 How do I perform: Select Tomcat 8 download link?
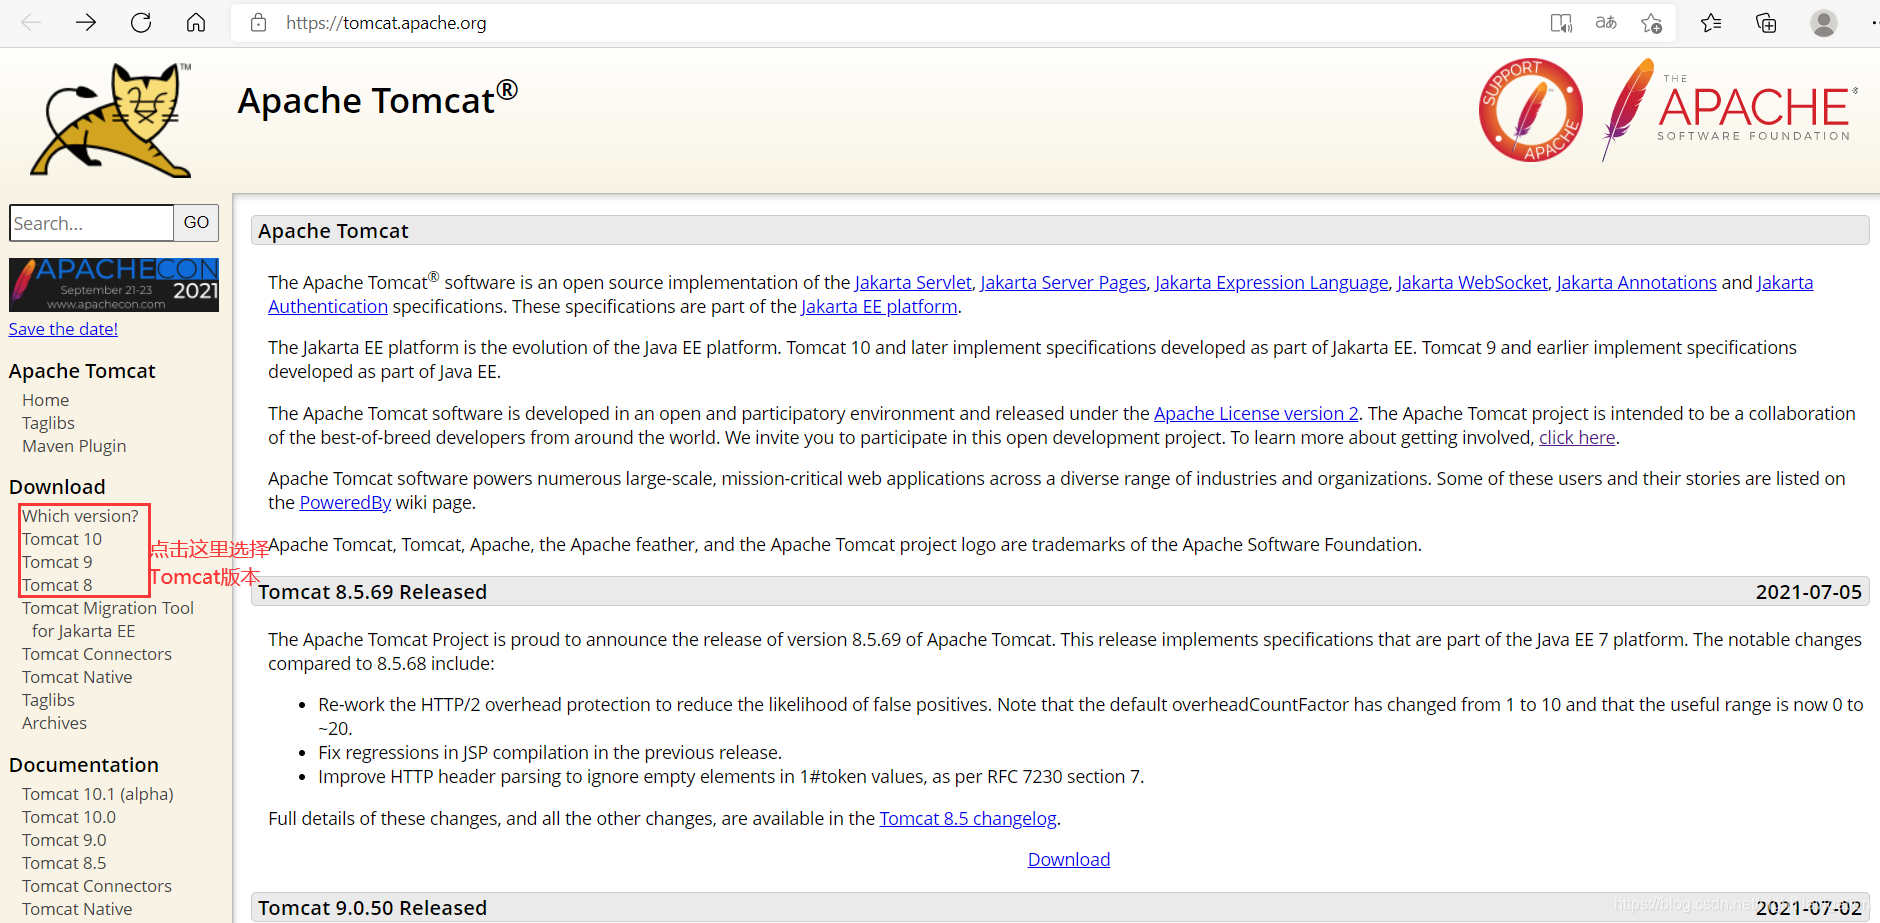click(57, 585)
